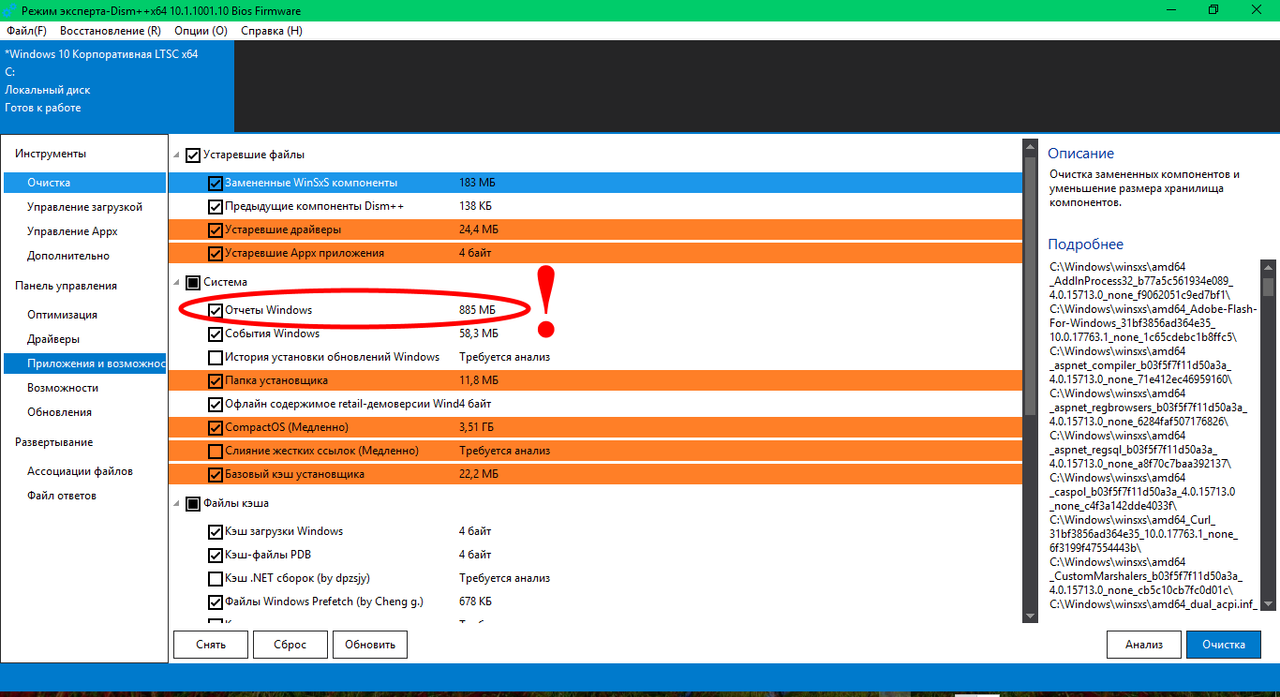Click the cleanup list vertical scrollbar
Viewport: 1280px width, 697px height.
(1029, 380)
